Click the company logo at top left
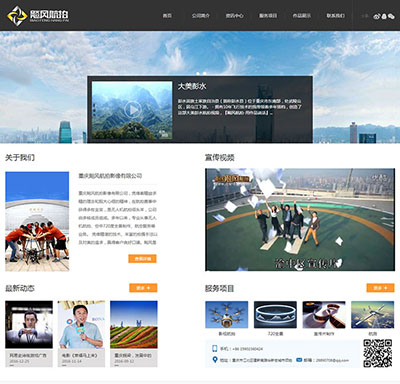The image size is (400, 384). (x=38, y=15)
